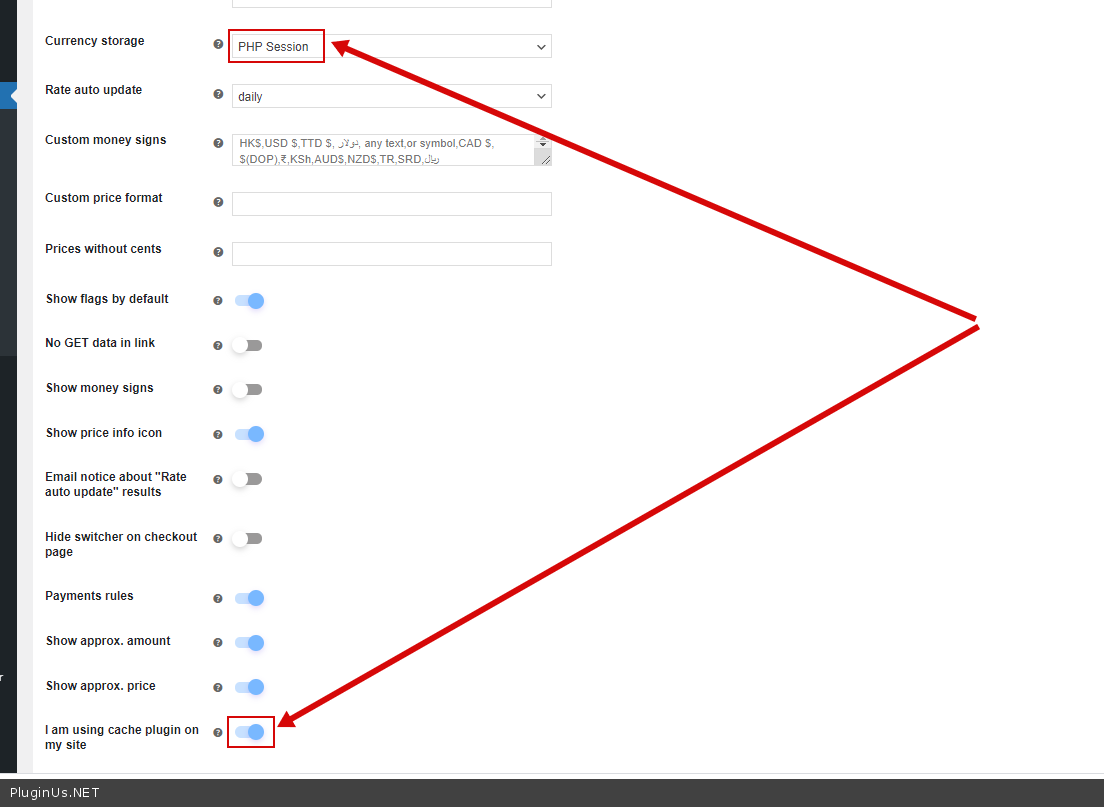The height and width of the screenshot is (807, 1104).
Task: Click the Custom price format input field
Action: point(391,204)
